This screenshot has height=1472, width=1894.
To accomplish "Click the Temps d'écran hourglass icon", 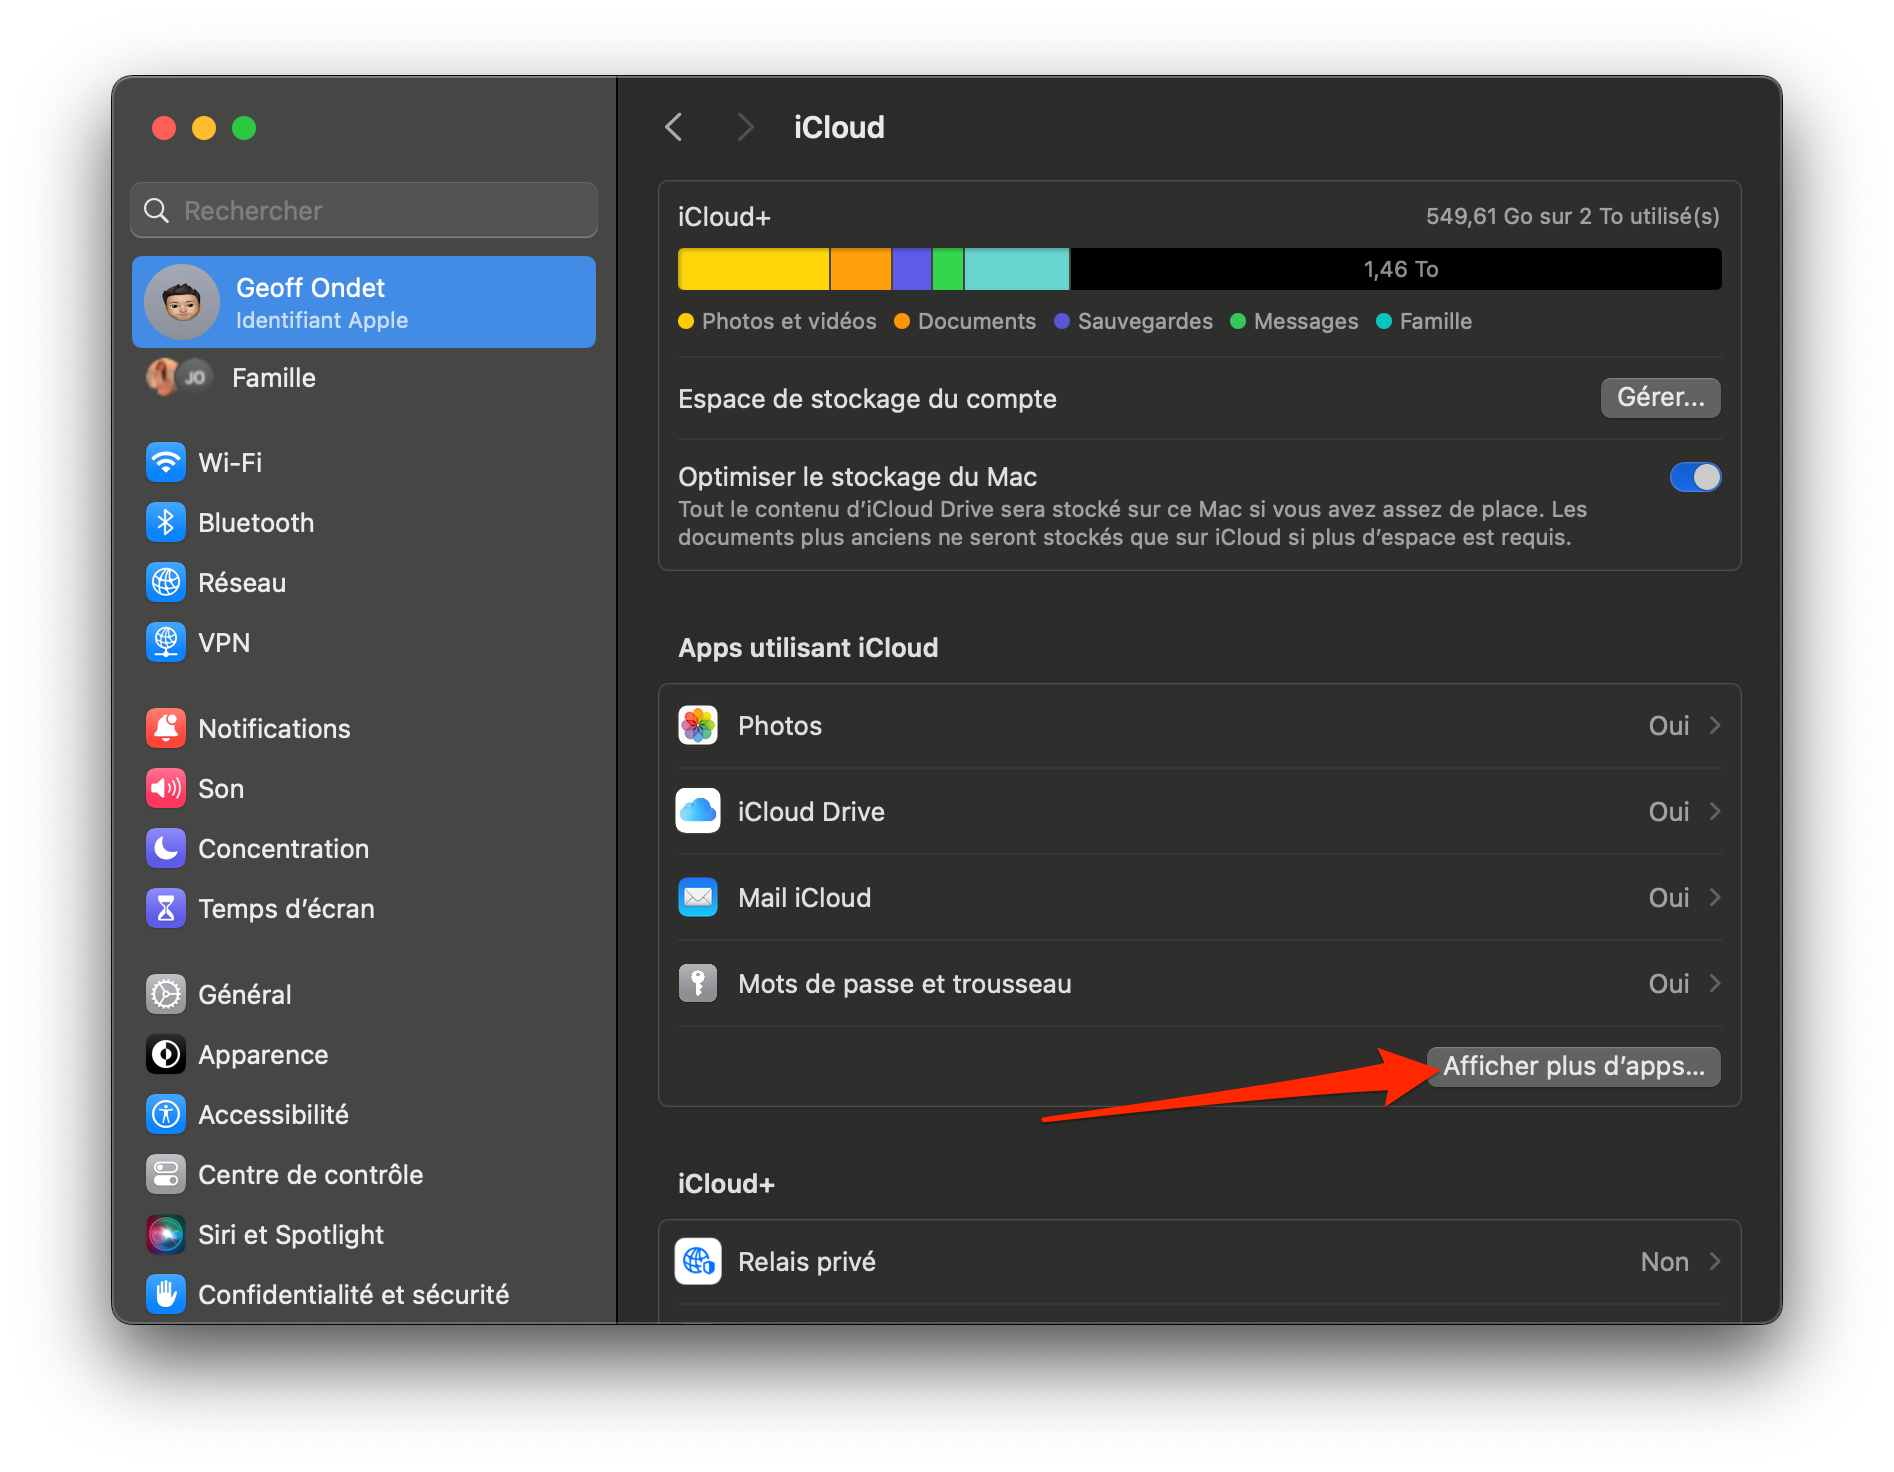I will point(166,908).
